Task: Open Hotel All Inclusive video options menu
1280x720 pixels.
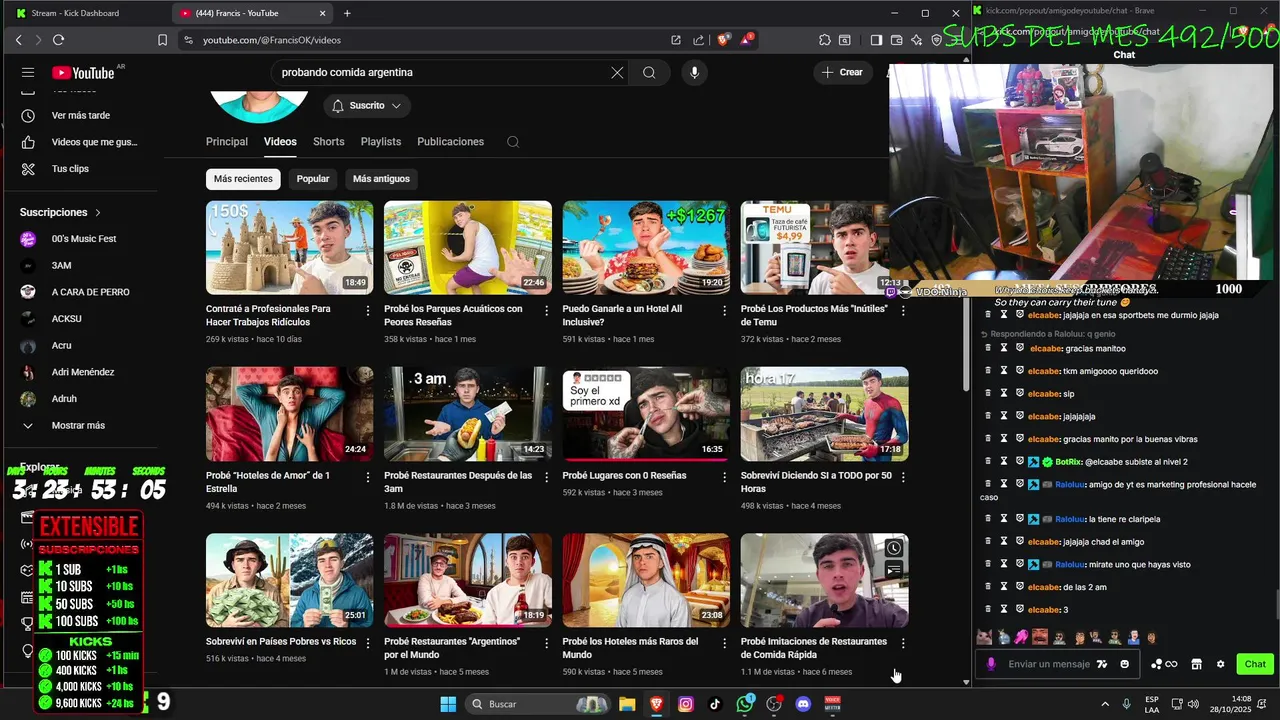Action: click(725, 311)
